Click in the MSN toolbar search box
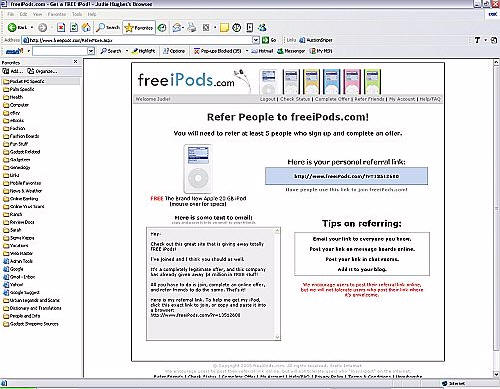The height and width of the screenshot is (389, 500). tap(60, 51)
